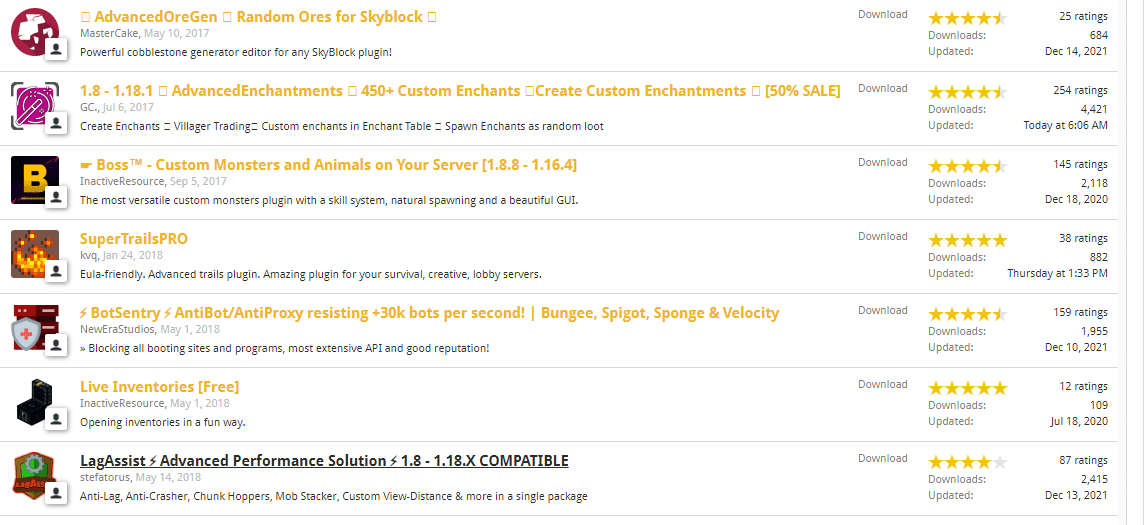This screenshot has height=525, width=1144.
Task: Click stefatorus's small author avatar icon
Action: point(57,492)
